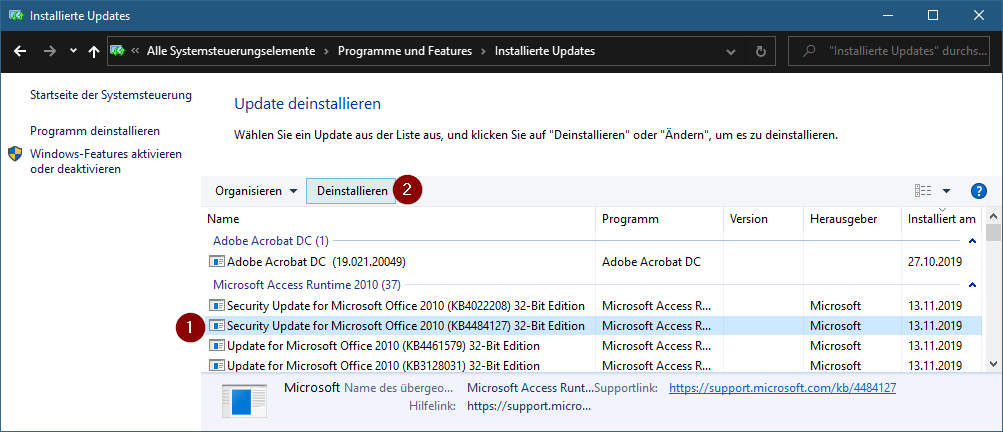Collapse the Microsoft Access Runtime 2010 group
1003x432 pixels.
(972, 284)
